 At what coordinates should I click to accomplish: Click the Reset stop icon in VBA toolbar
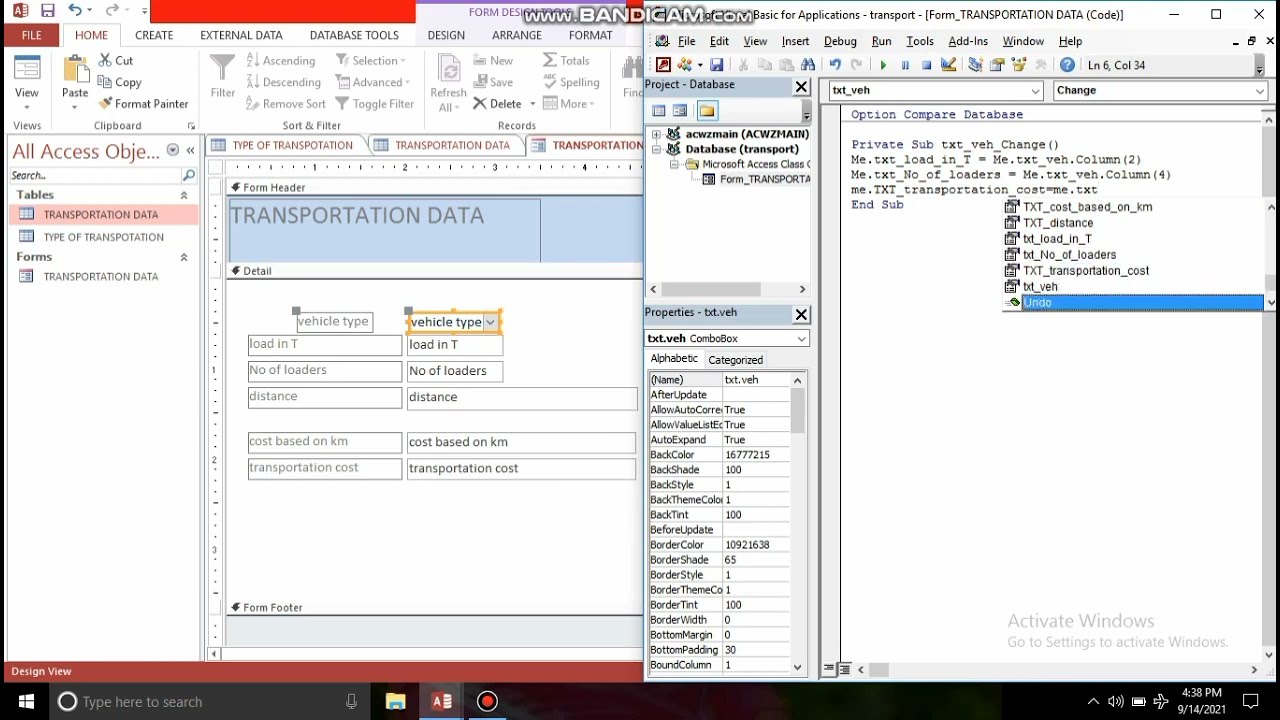point(927,65)
